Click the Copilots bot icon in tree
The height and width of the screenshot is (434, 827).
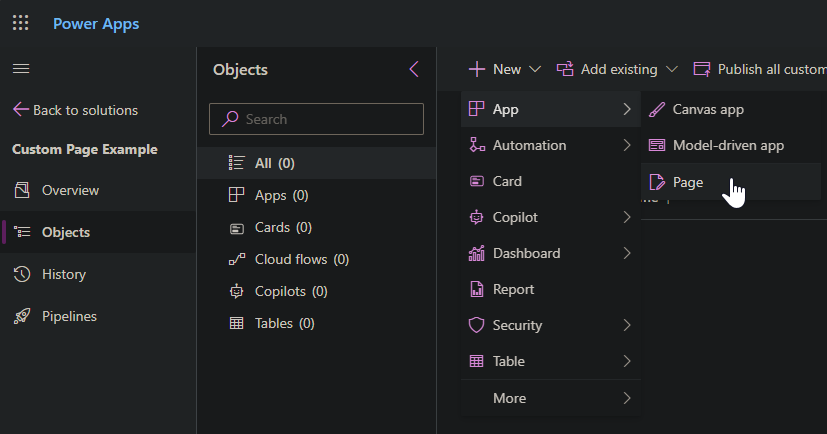(237, 291)
